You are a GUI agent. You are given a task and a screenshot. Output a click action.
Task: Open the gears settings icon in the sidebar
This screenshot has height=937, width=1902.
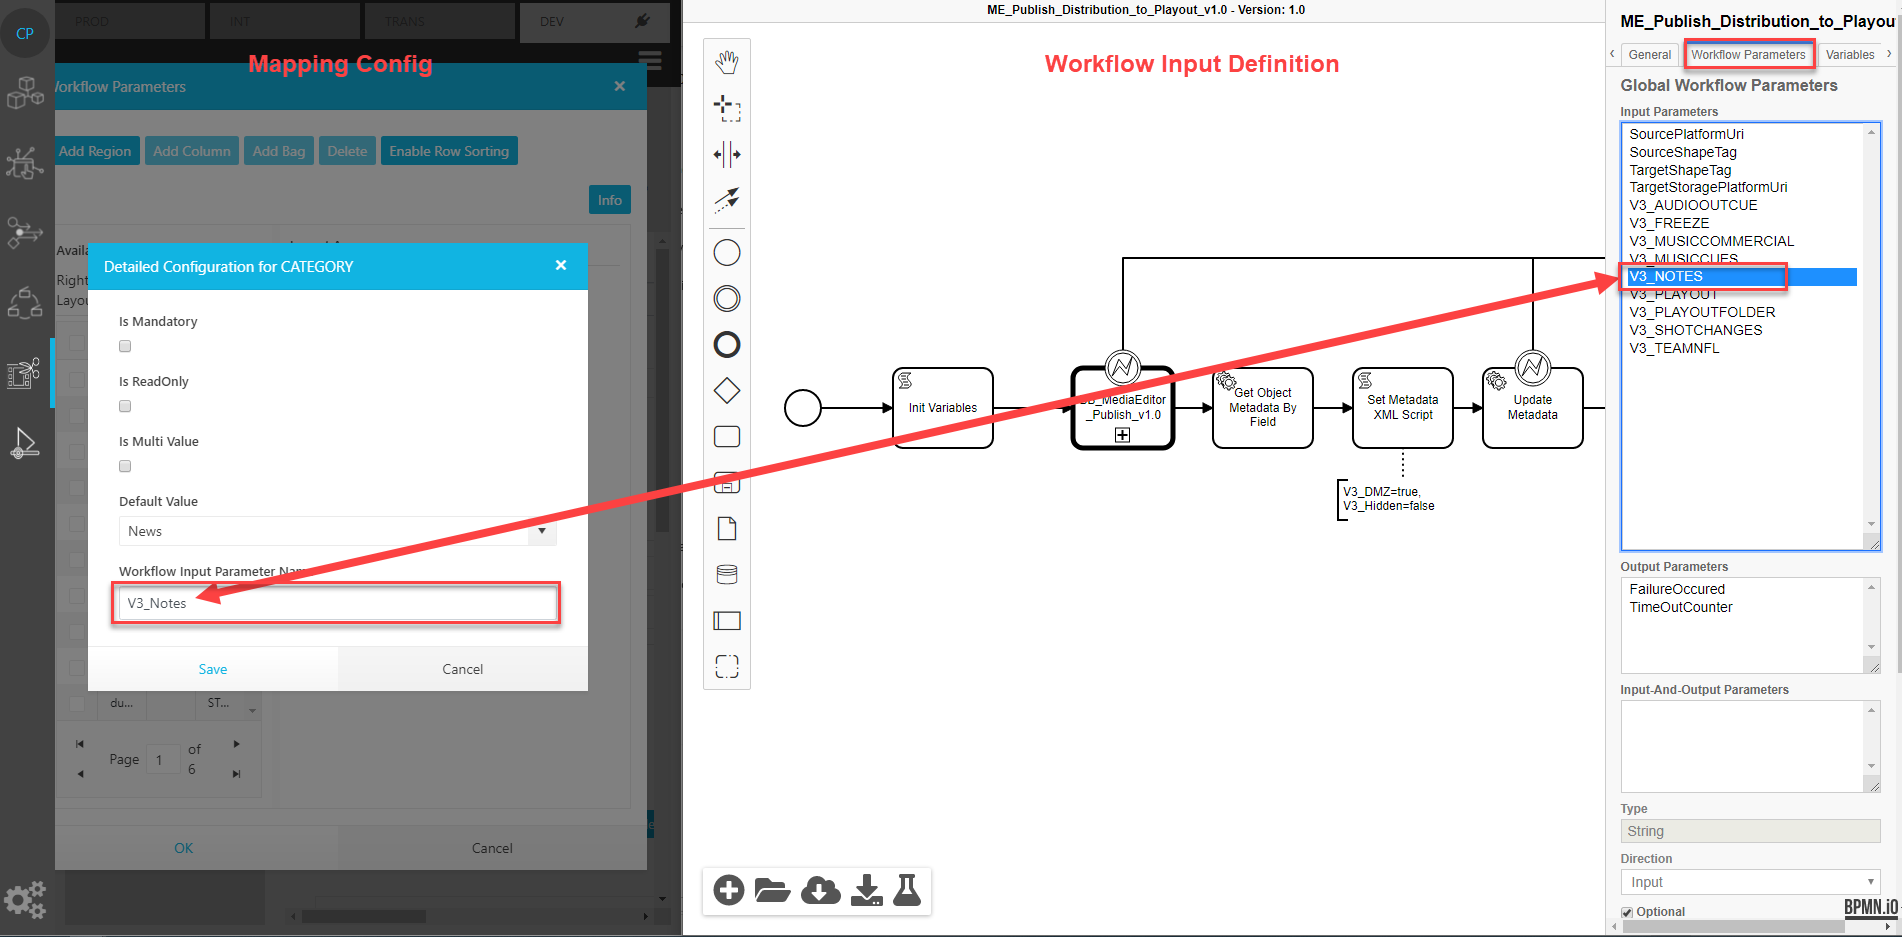coord(25,899)
